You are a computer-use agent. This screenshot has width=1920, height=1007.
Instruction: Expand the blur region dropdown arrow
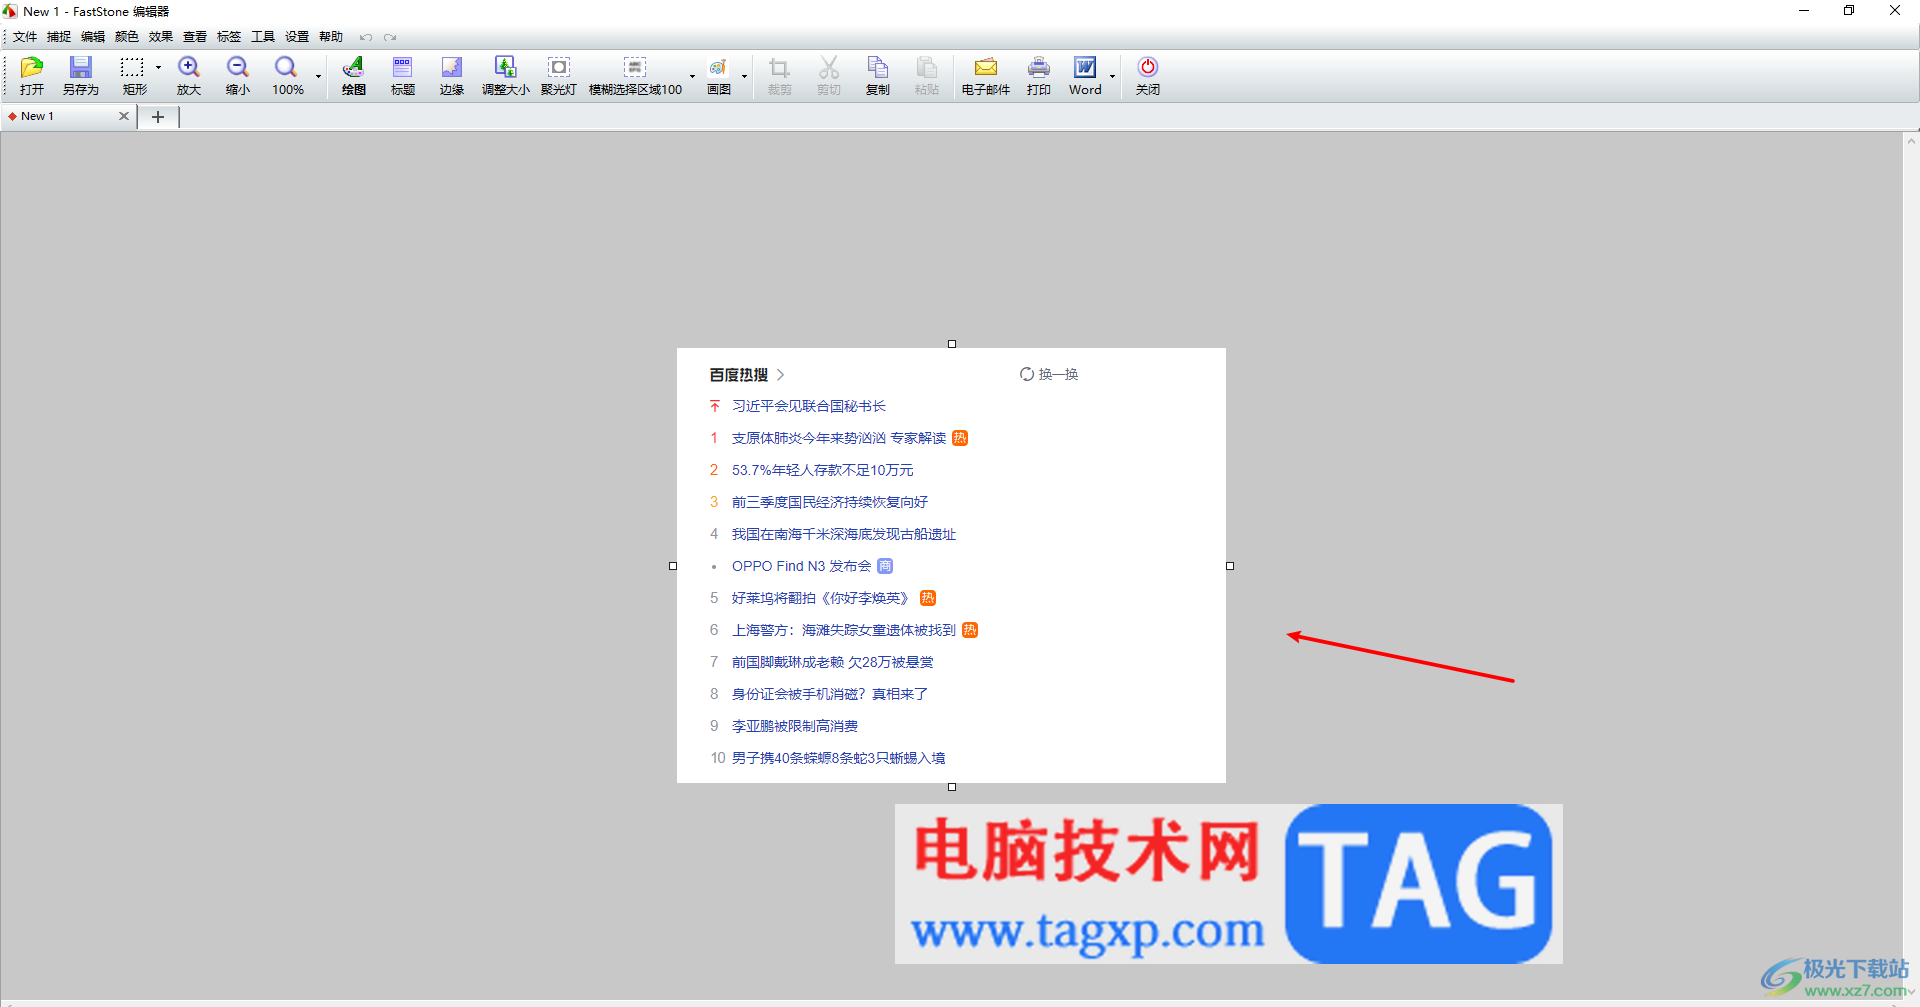pyautogui.click(x=692, y=76)
